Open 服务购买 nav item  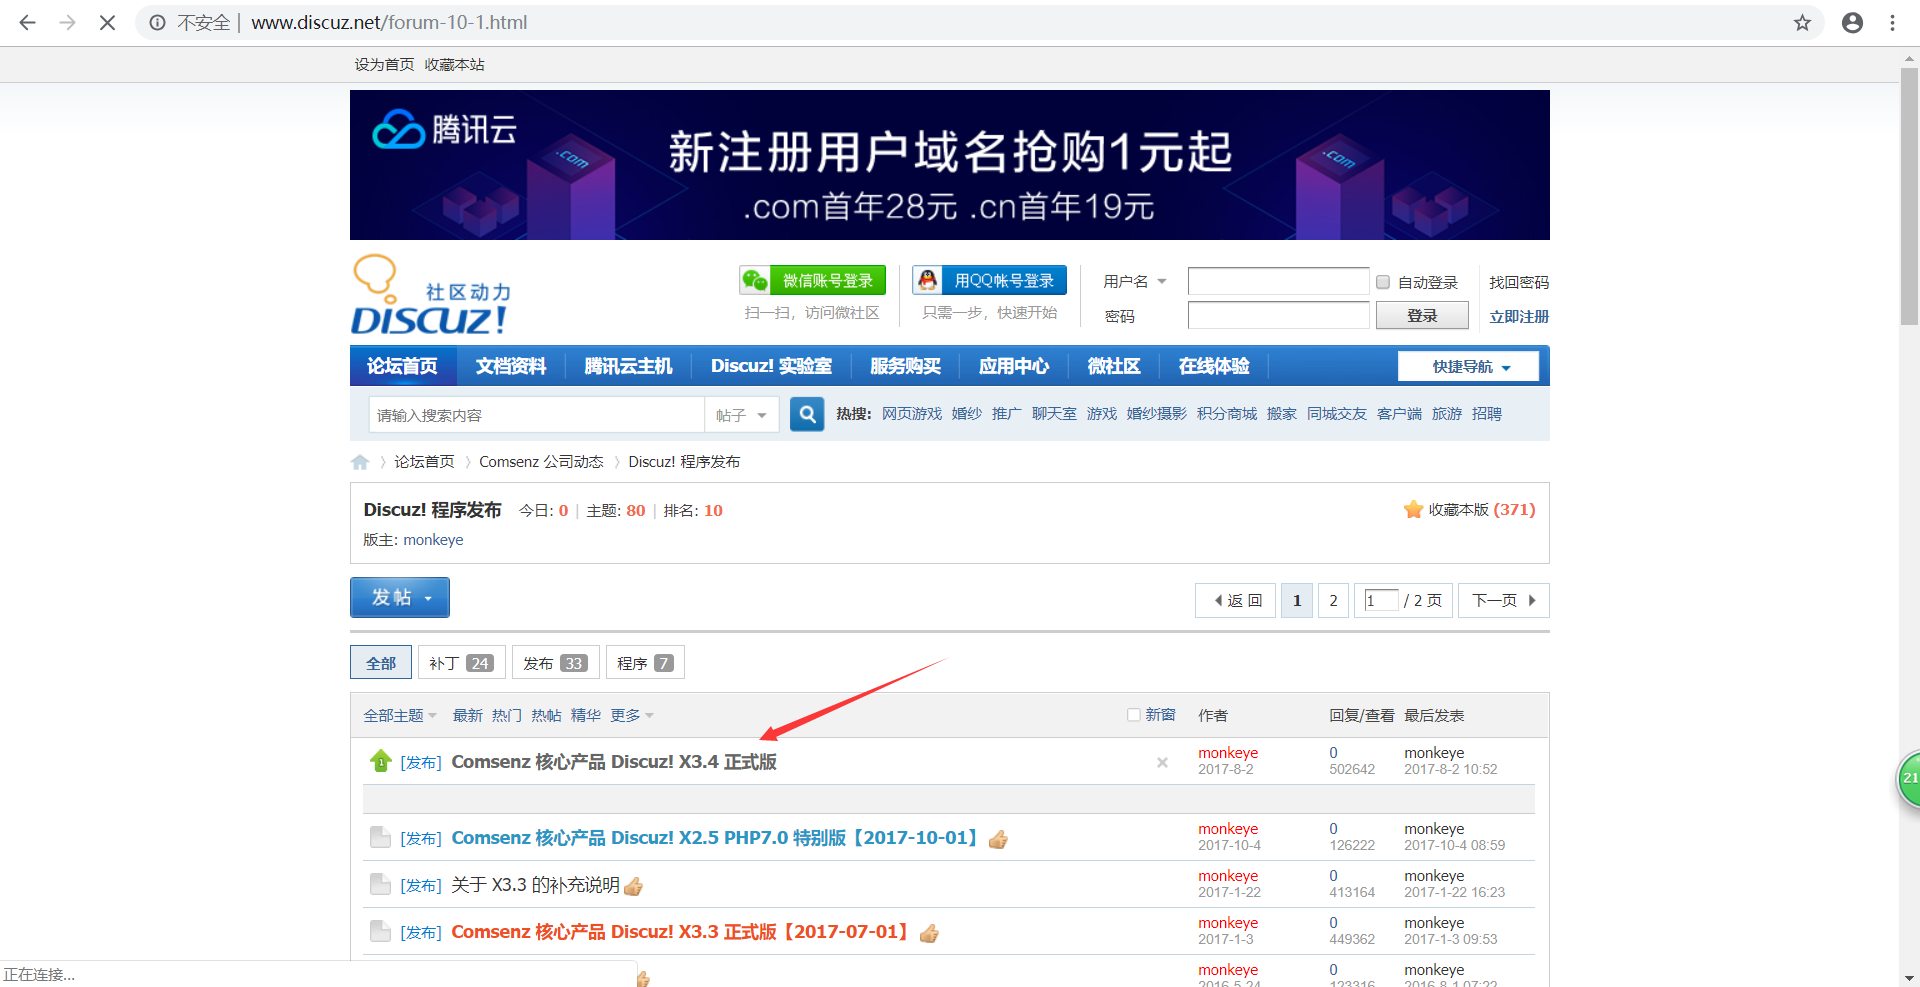(x=905, y=366)
